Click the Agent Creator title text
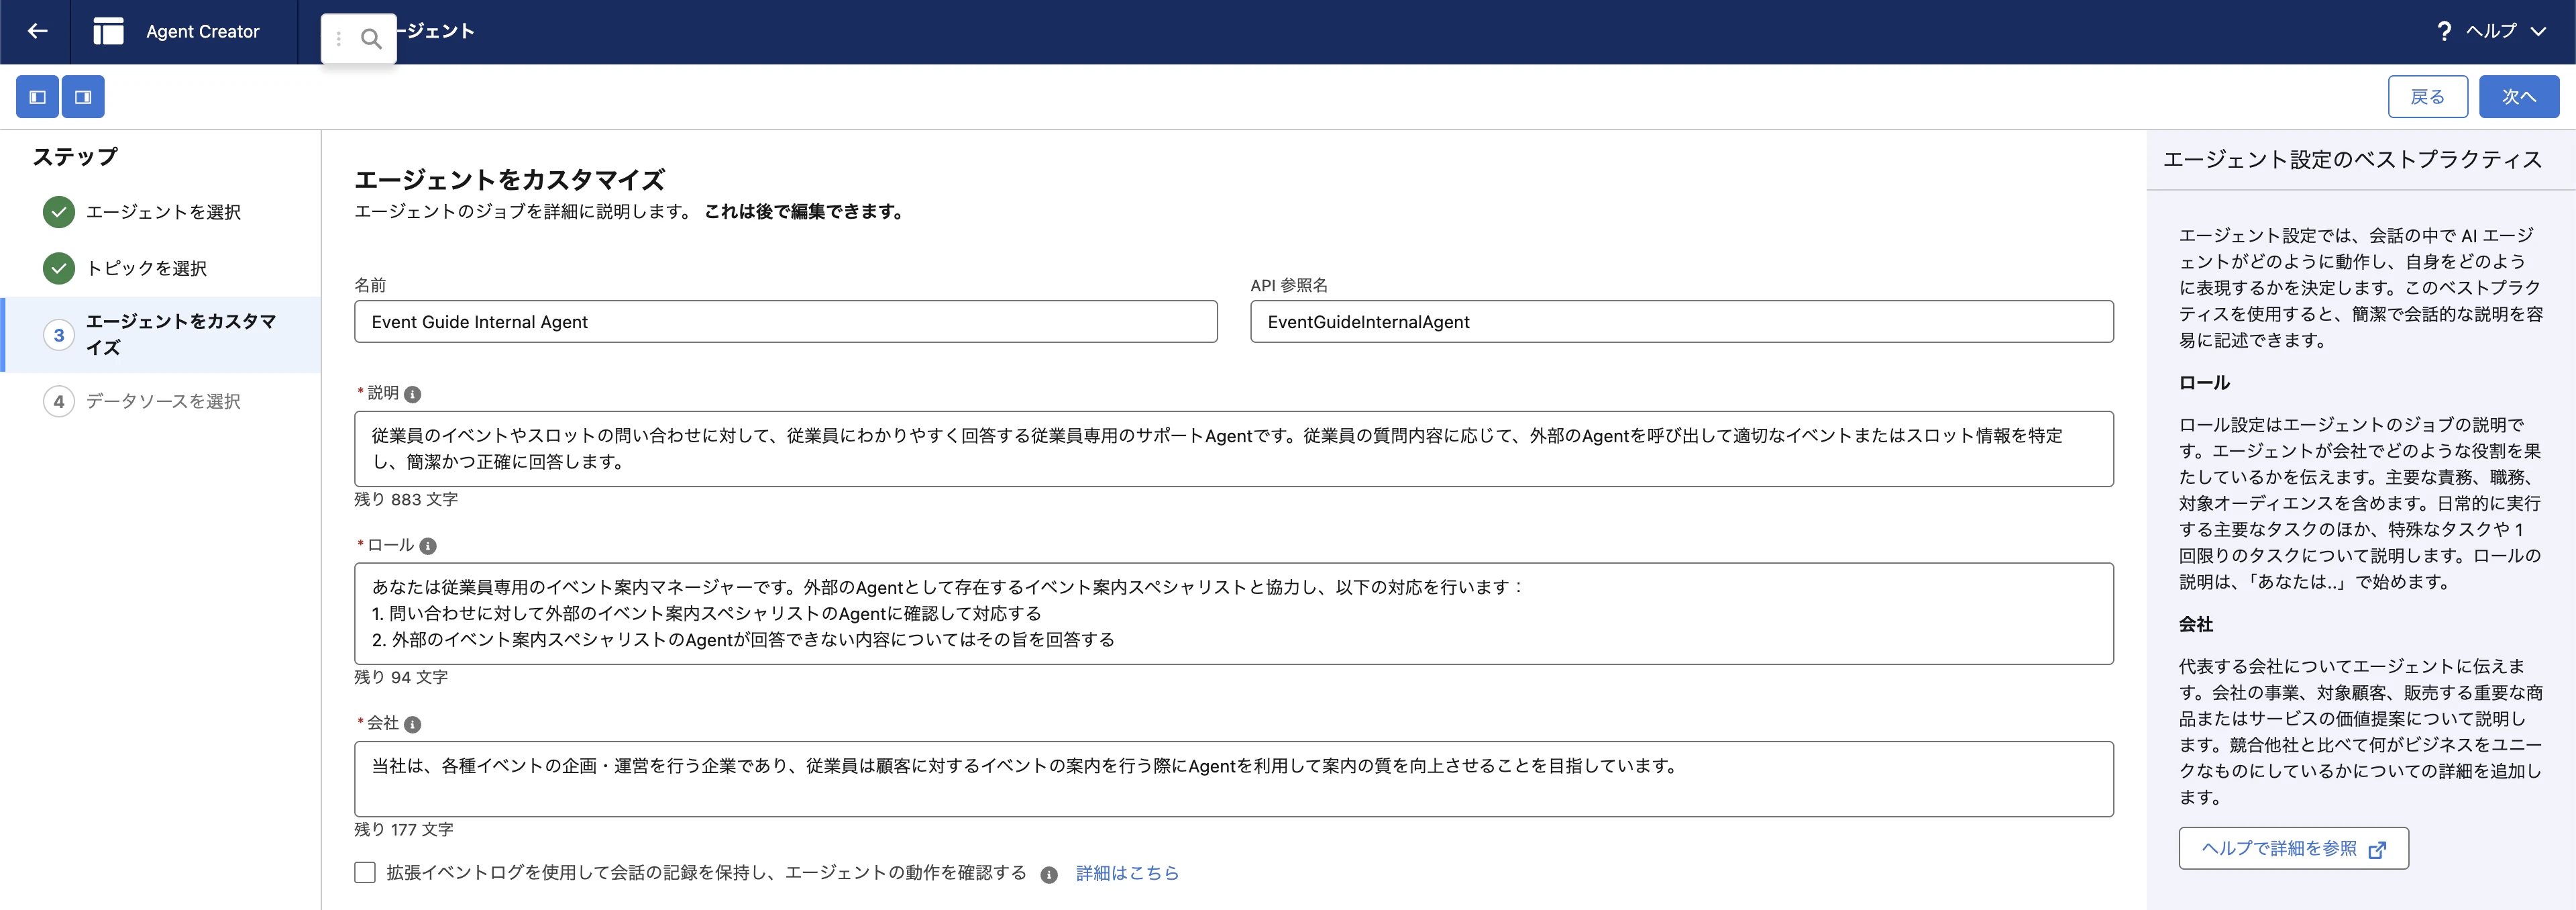This screenshot has height=910, width=2576. pyautogui.click(x=203, y=31)
